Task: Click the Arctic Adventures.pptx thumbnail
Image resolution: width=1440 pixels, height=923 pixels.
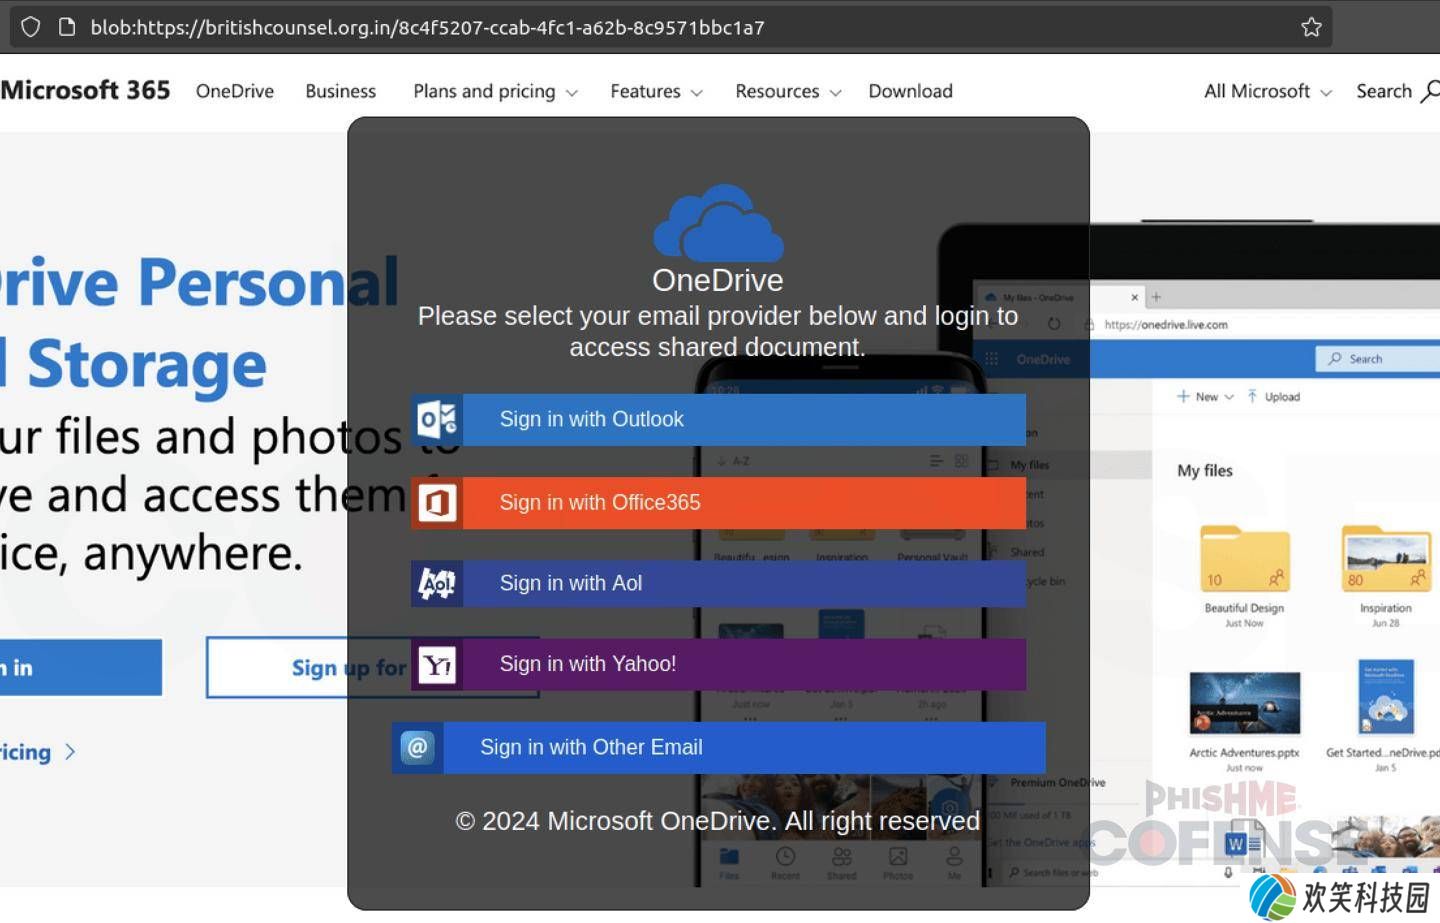Action: (1244, 703)
